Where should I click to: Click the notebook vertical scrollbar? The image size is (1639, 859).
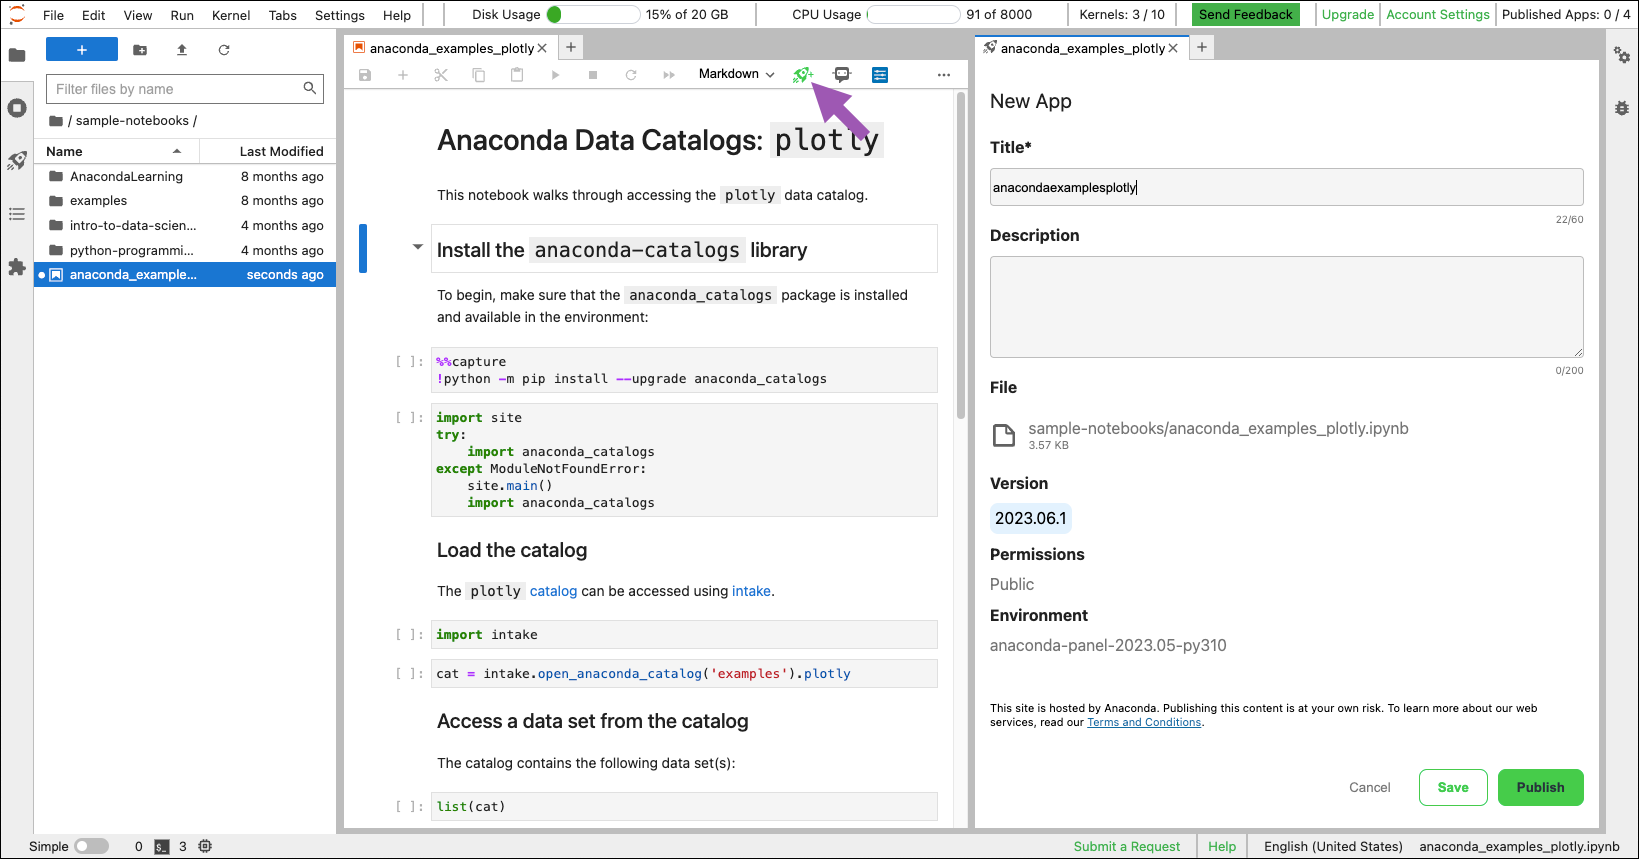[961, 256]
